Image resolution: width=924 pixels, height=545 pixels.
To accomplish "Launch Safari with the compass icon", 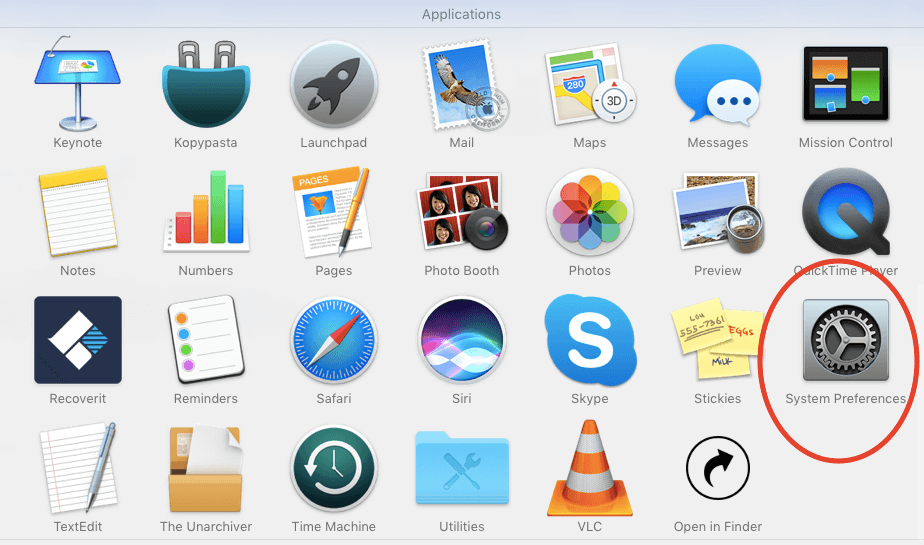I will (334, 340).
